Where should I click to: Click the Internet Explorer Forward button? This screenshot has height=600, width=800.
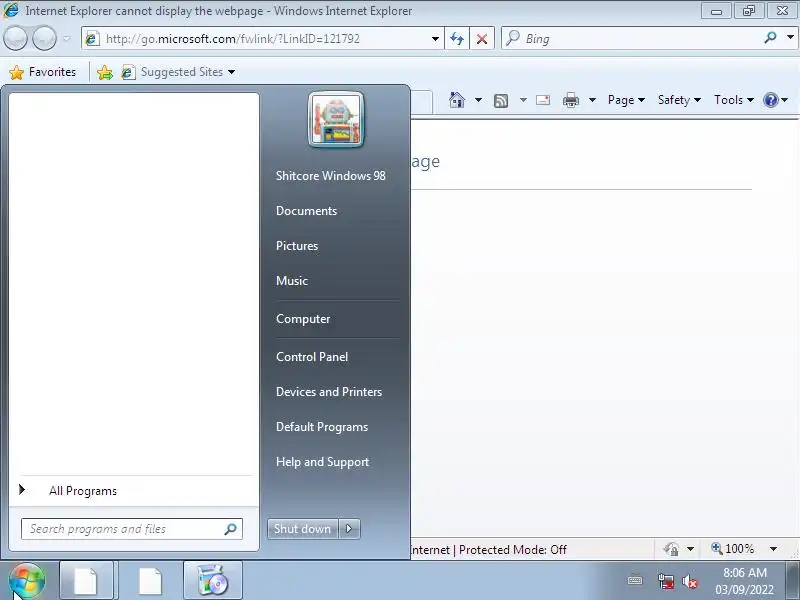44,38
